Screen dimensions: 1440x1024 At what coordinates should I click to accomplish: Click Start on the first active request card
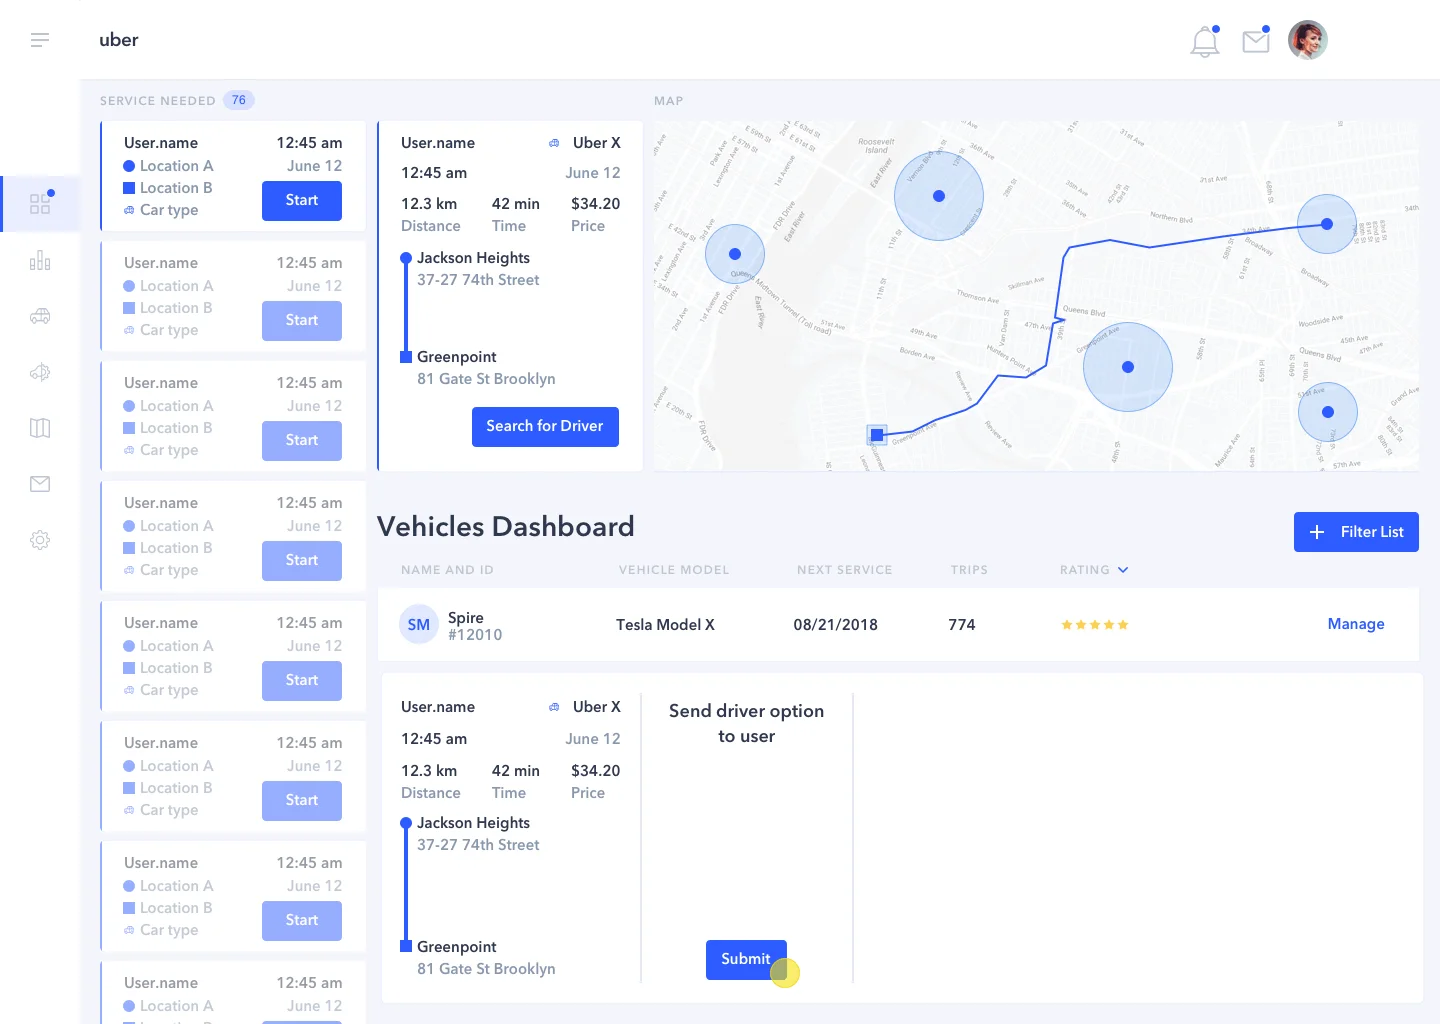point(302,200)
